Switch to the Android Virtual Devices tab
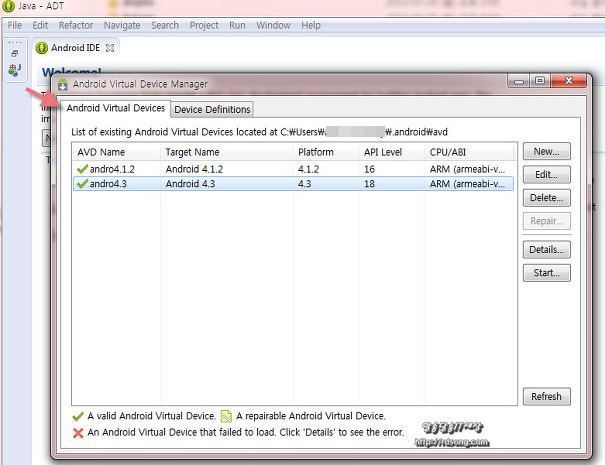The height and width of the screenshot is (465, 605). pyautogui.click(x=115, y=108)
